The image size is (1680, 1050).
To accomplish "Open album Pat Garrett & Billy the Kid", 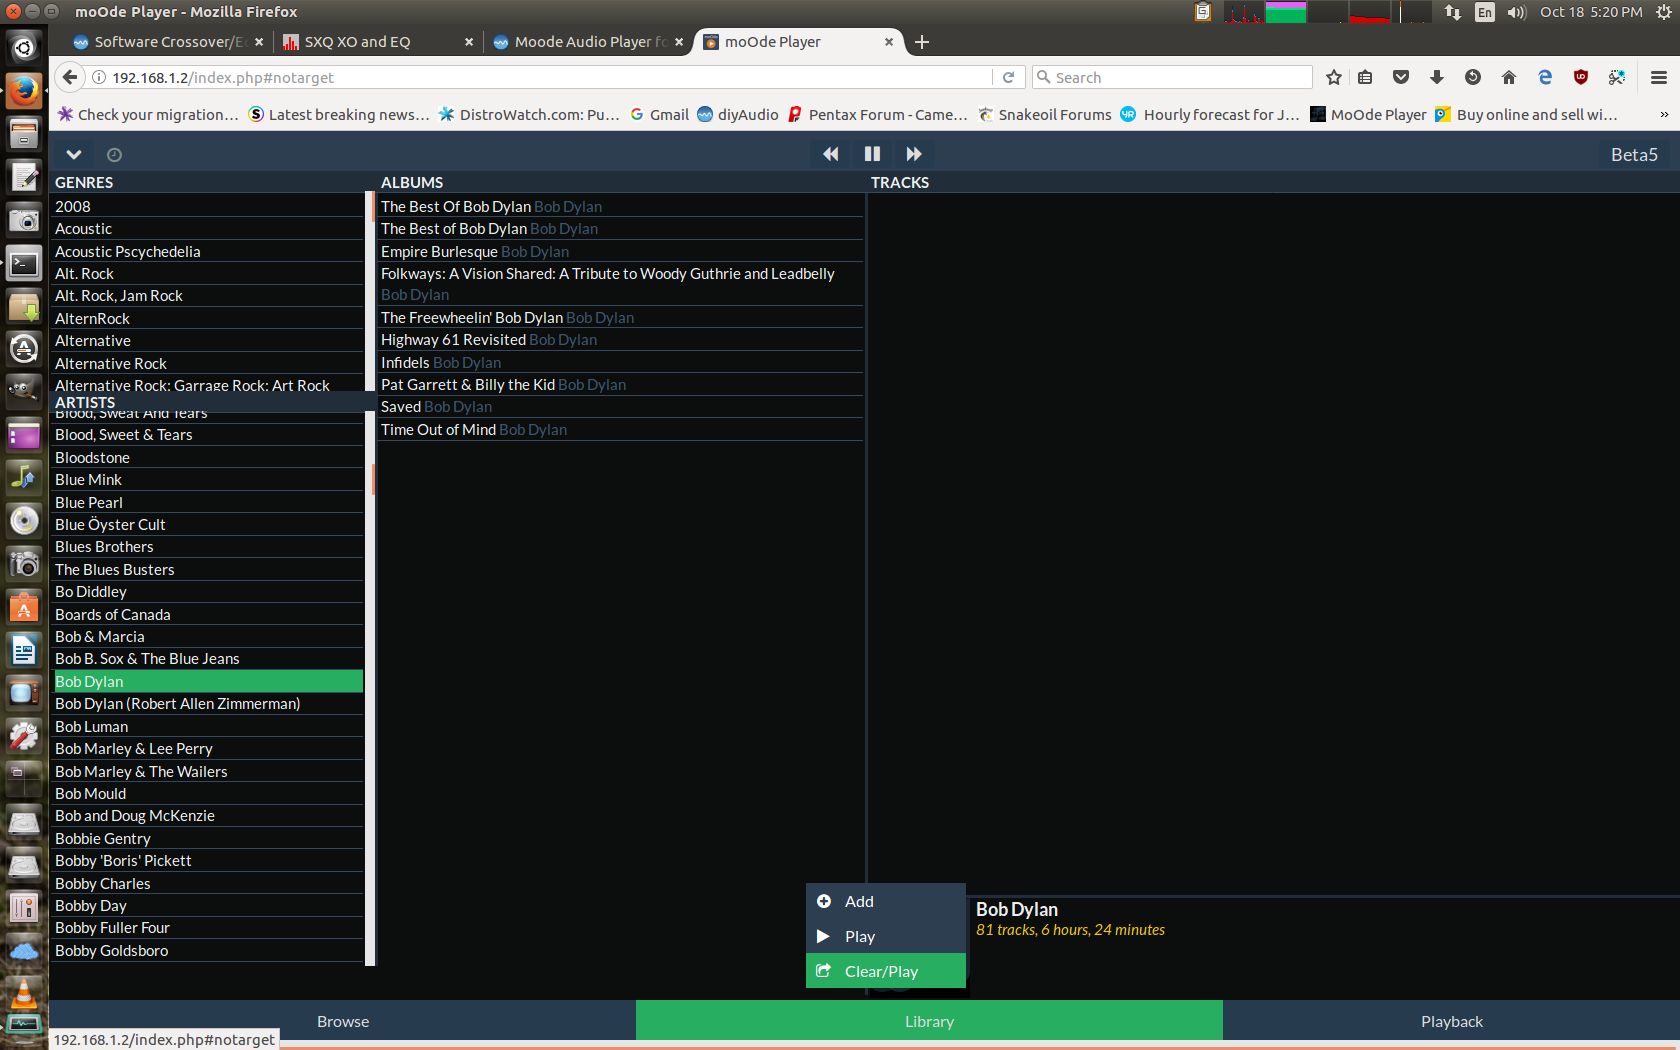I will (x=619, y=384).
